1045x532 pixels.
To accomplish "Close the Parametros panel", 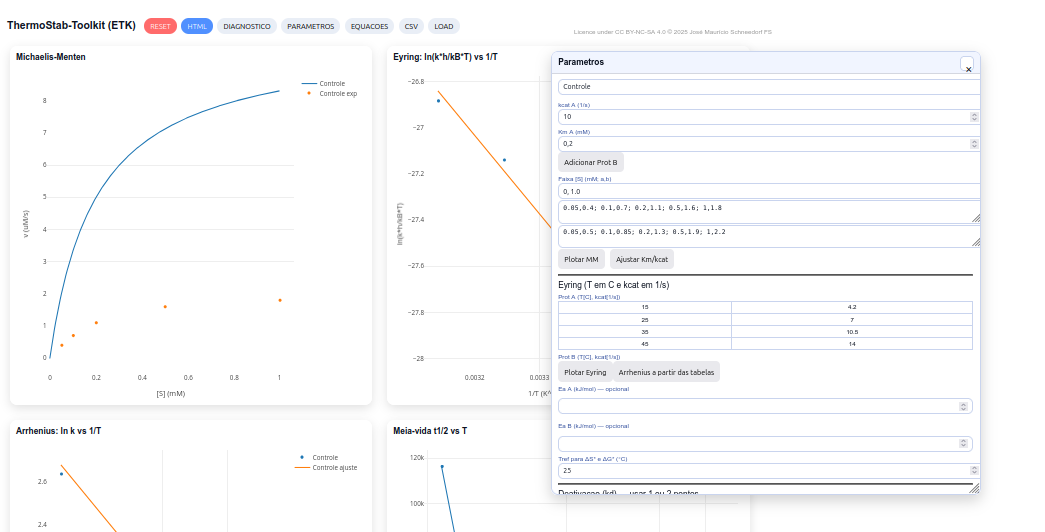I will tap(967, 65).
